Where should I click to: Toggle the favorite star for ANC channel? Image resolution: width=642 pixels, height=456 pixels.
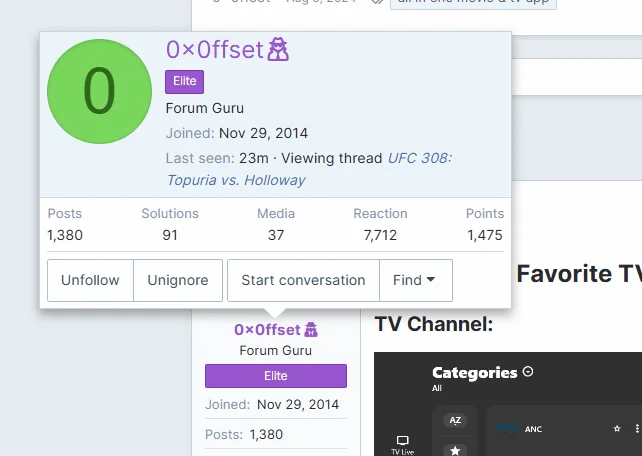tap(617, 429)
